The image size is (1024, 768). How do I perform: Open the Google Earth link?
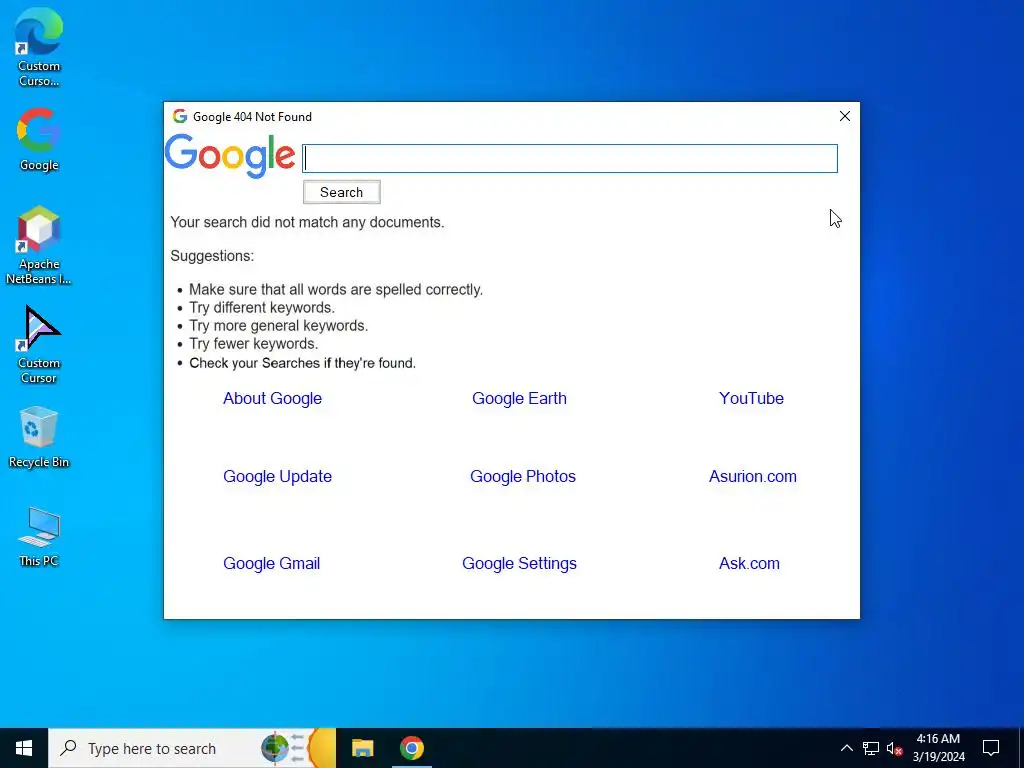tap(519, 398)
